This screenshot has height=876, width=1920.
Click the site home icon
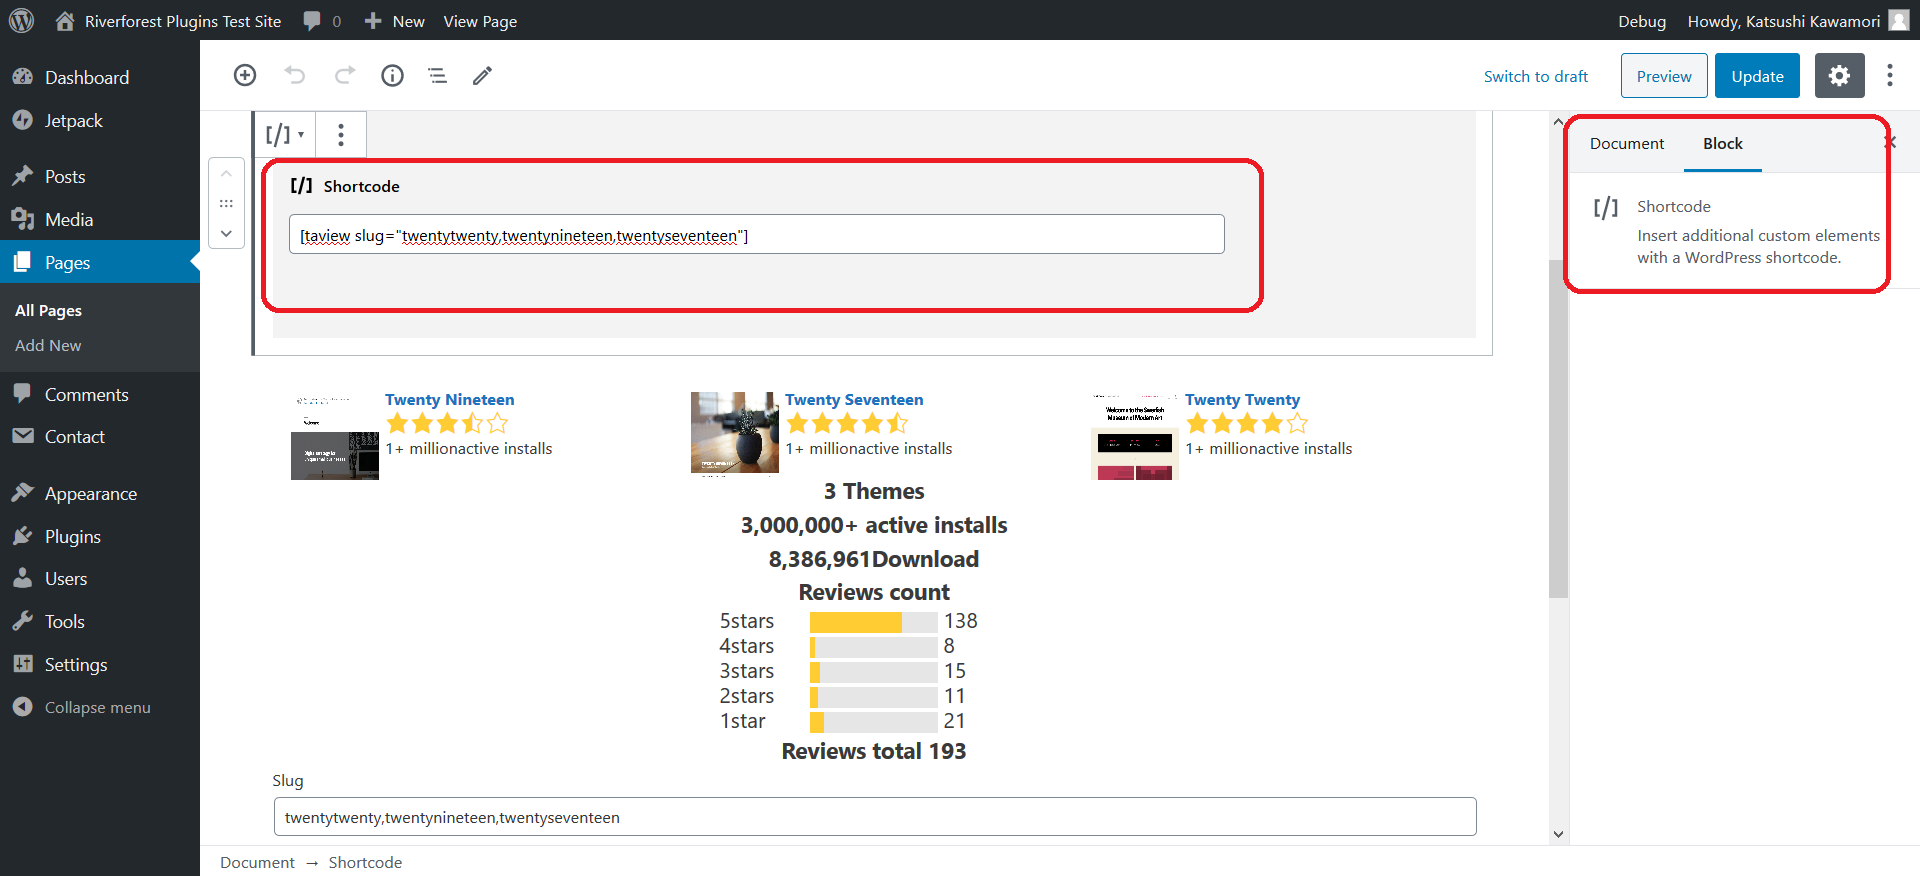coord(65,20)
